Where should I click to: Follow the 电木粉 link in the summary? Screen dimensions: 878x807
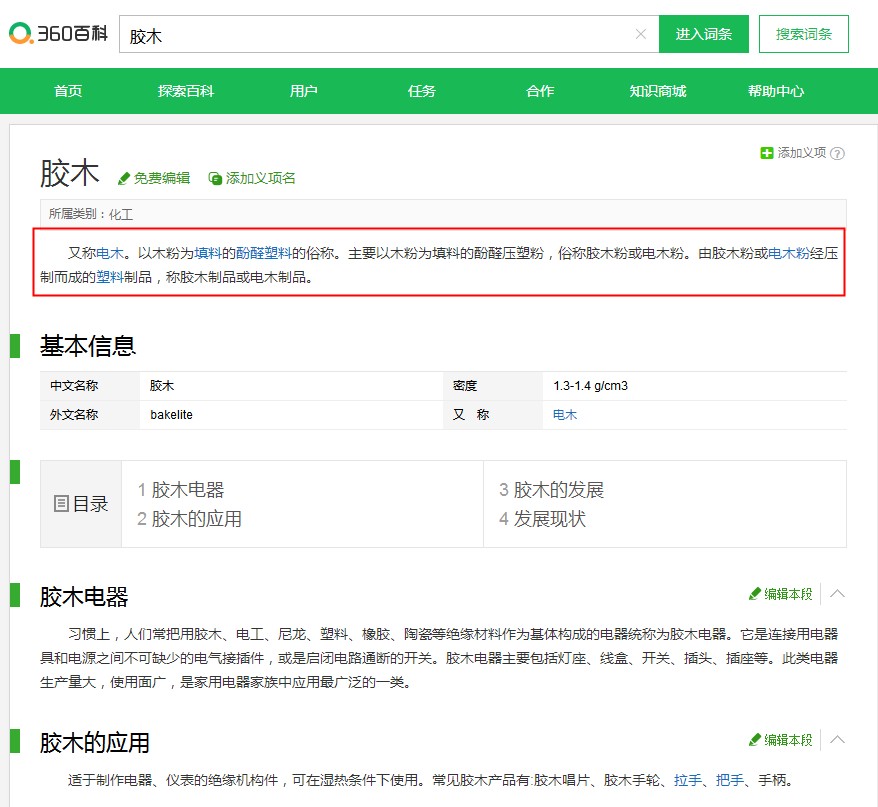click(788, 253)
